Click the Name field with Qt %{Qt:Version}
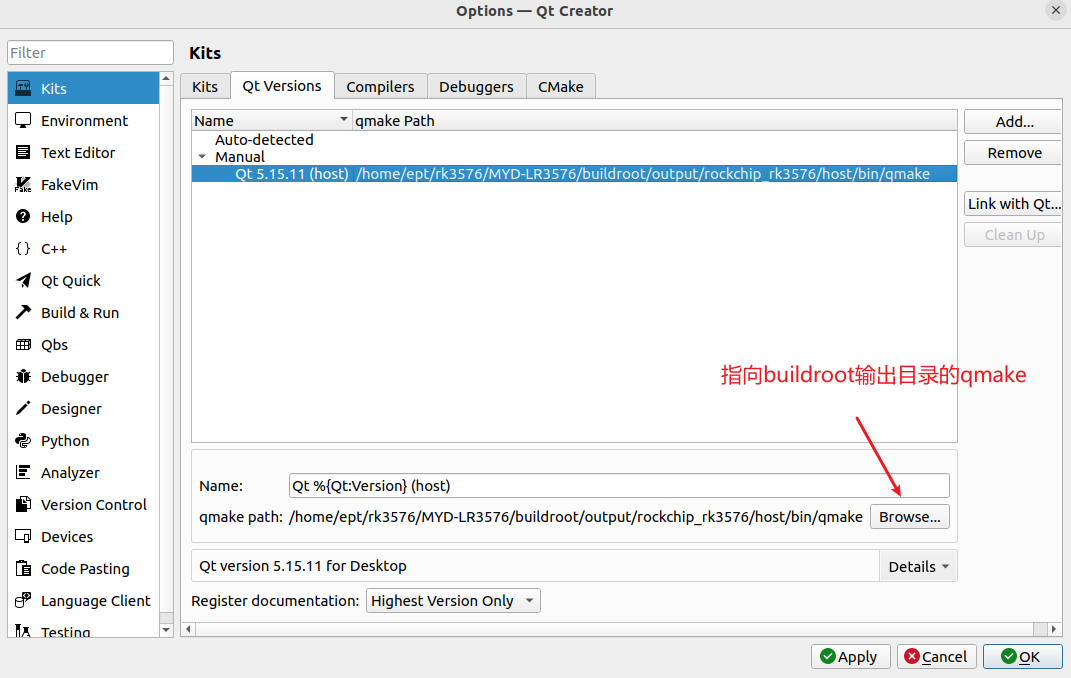This screenshot has width=1071, height=678. [619, 485]
